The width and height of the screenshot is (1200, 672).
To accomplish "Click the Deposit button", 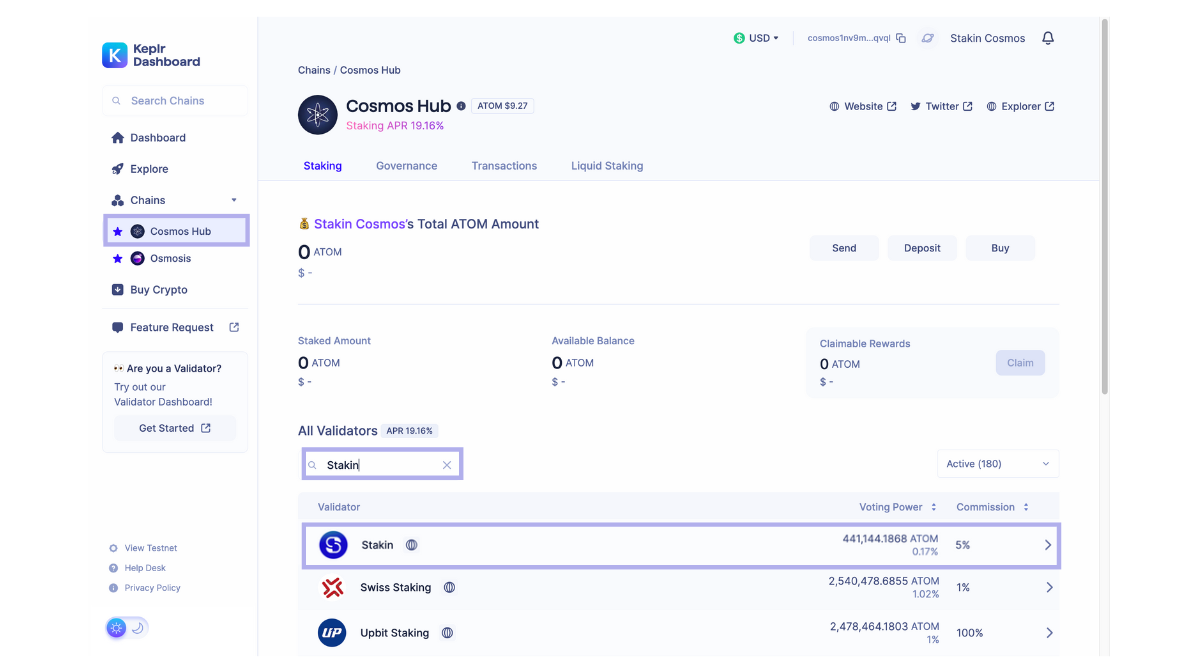I will [922, 248].
